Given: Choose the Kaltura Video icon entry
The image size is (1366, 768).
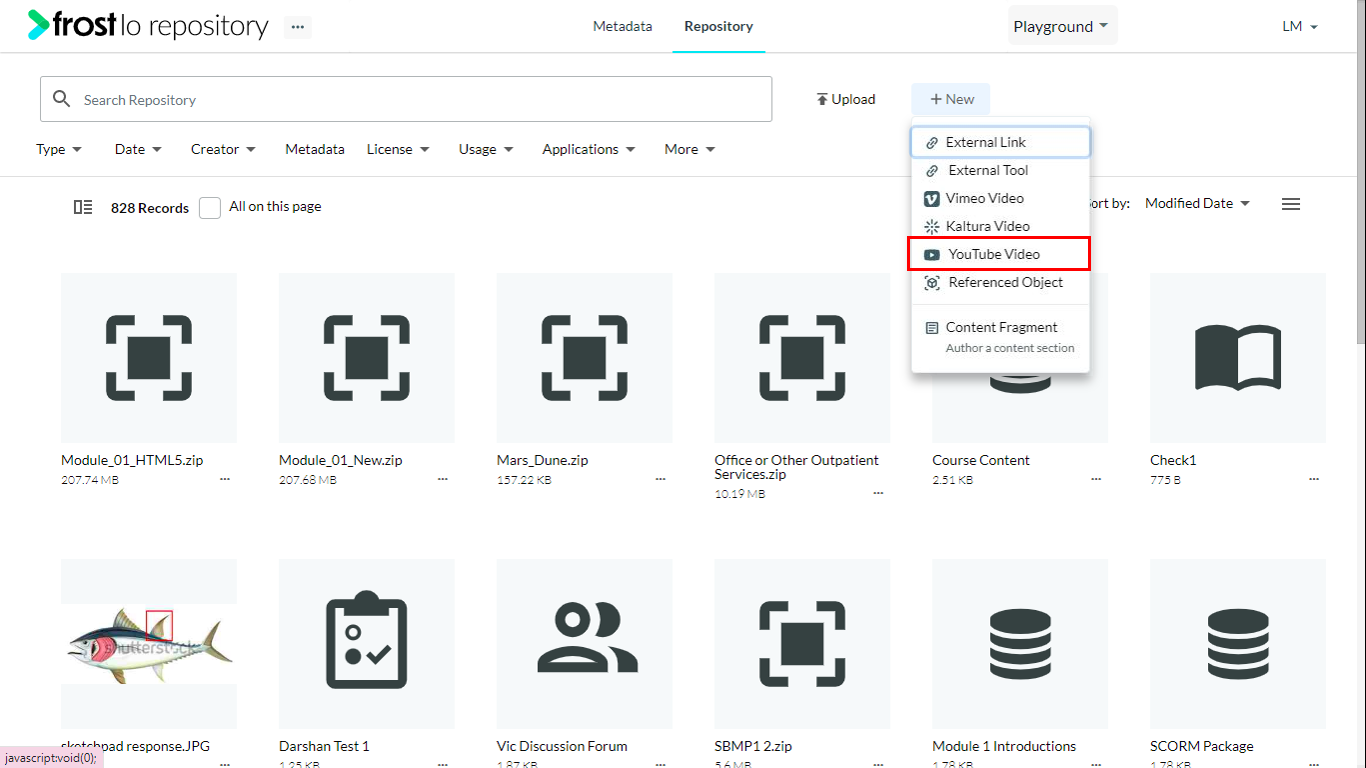Looking at the screenshot, I should point(931,227).
